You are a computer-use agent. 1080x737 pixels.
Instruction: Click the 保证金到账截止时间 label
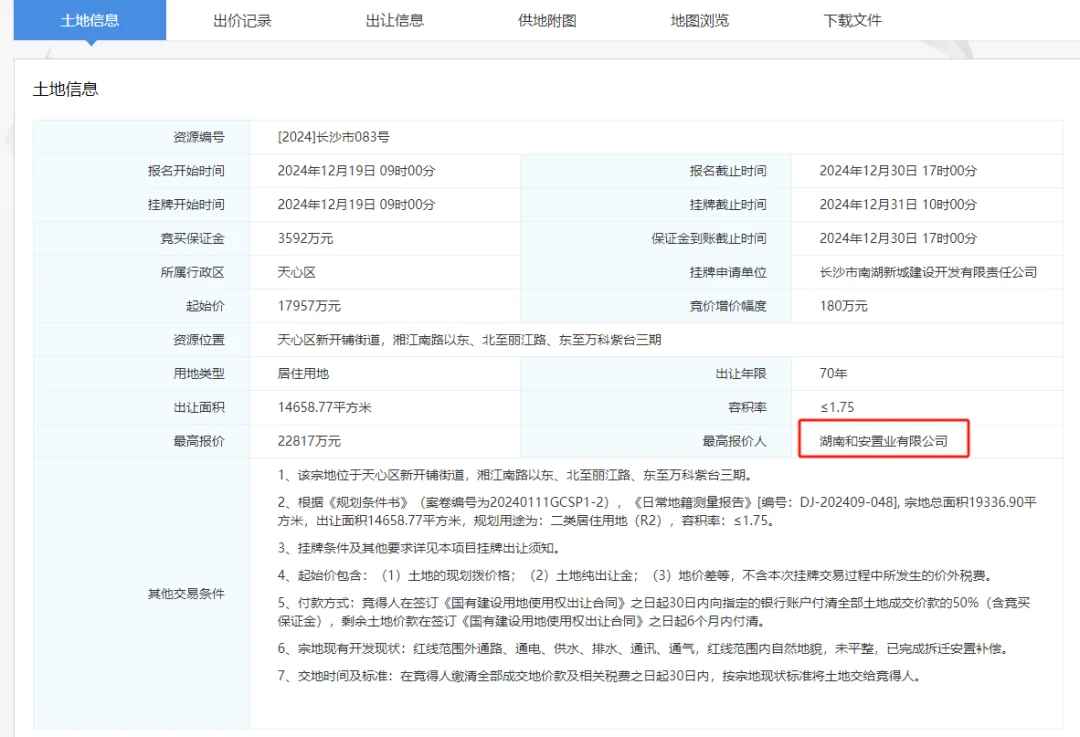[709, 238]
